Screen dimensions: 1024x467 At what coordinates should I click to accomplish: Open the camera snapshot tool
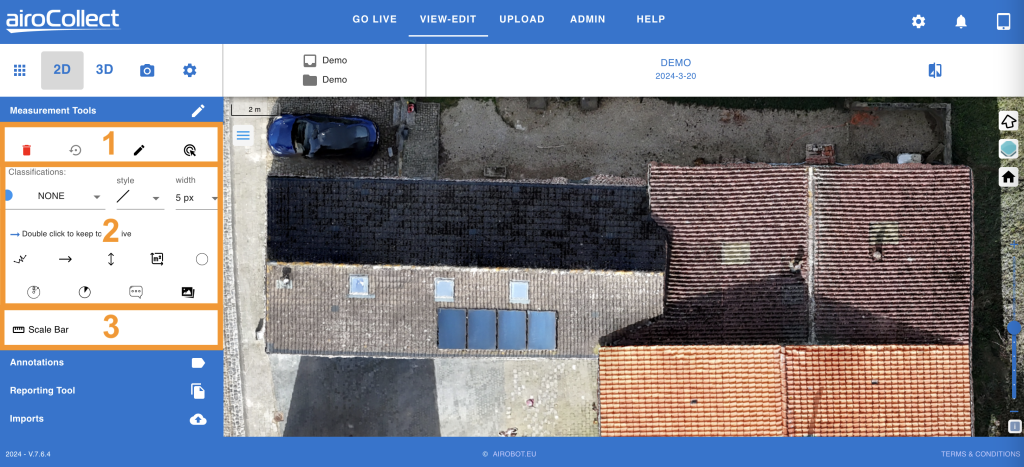pyautogui.click(x=147, y=70)
